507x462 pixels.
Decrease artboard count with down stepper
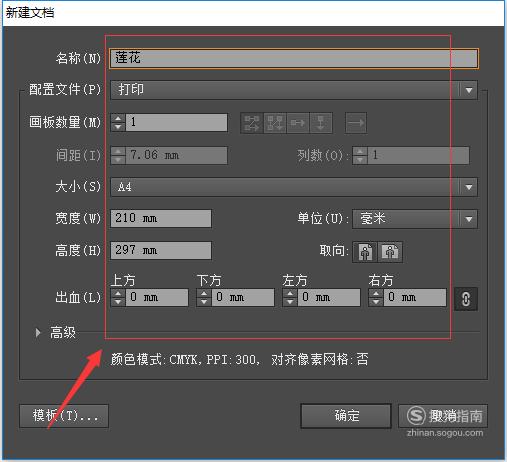118,127
